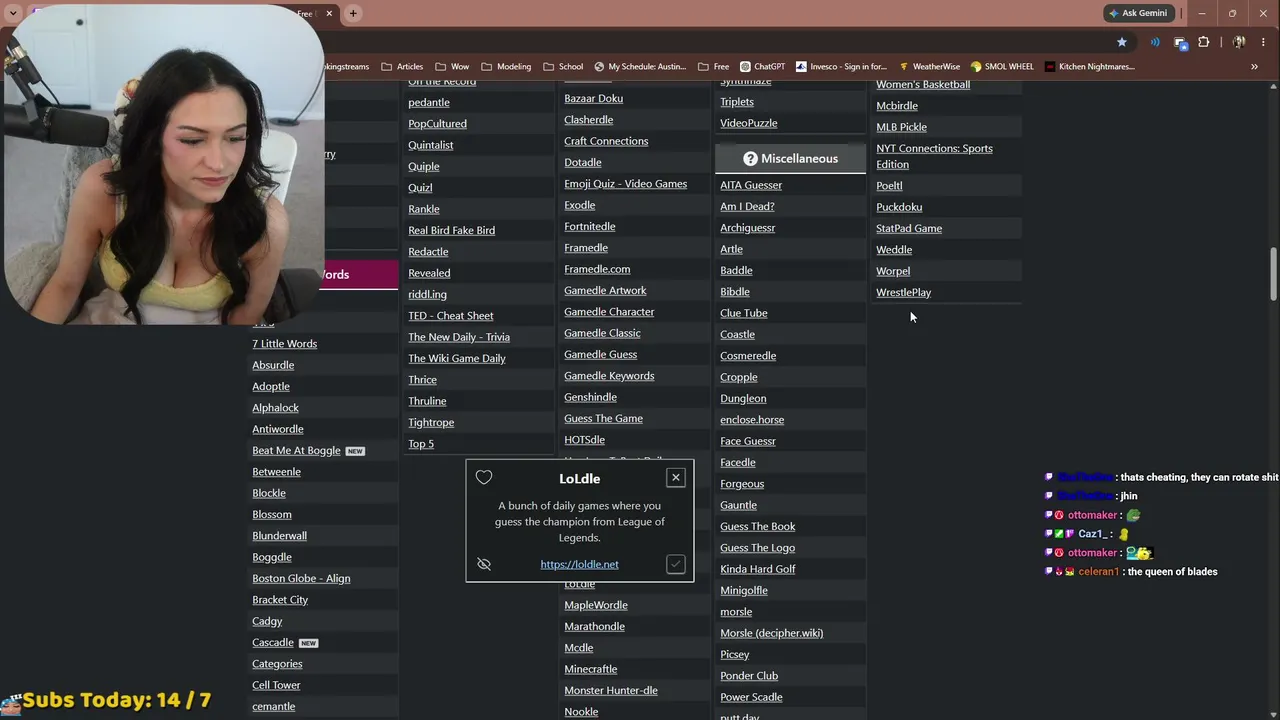Click the Morsle (decipher.wiki) entry

[771, 633]
